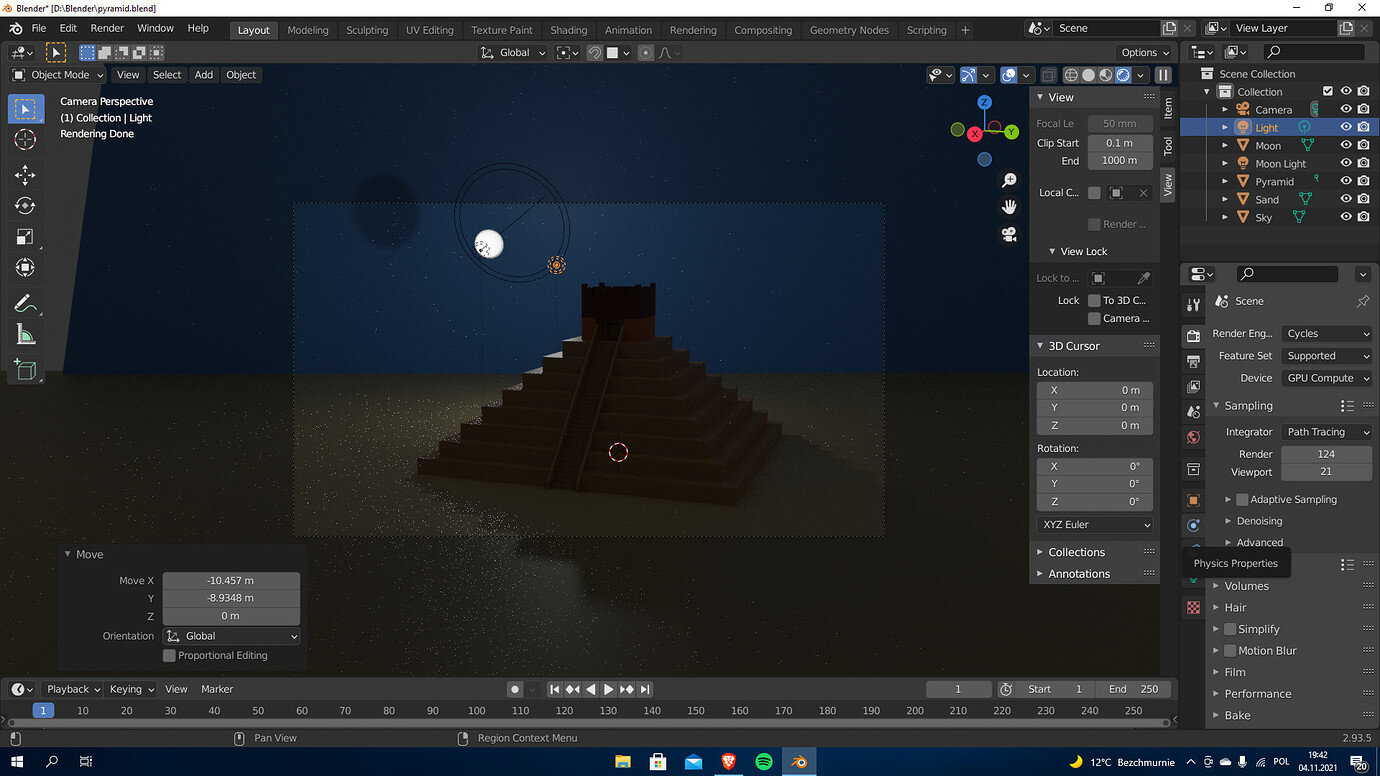The image size is (1380, 776).
Task: Switch to the Shading workspace tab
Action: pyautogui.click(x=569, y=30)
